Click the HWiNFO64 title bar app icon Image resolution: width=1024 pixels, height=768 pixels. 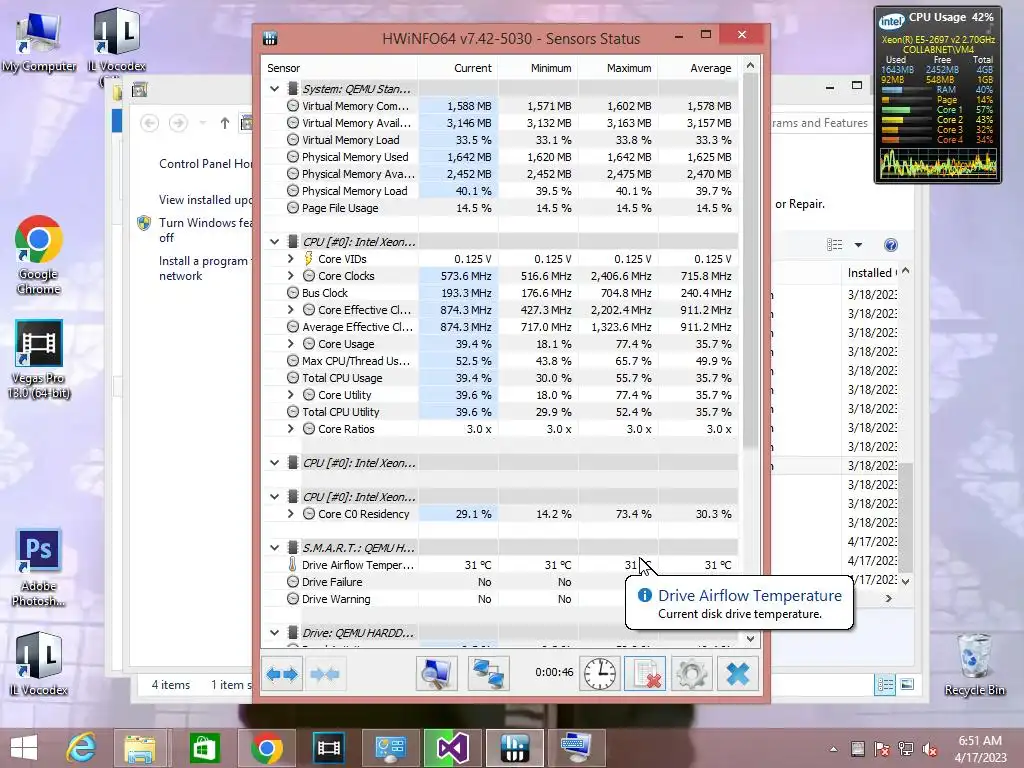(270, 39)
